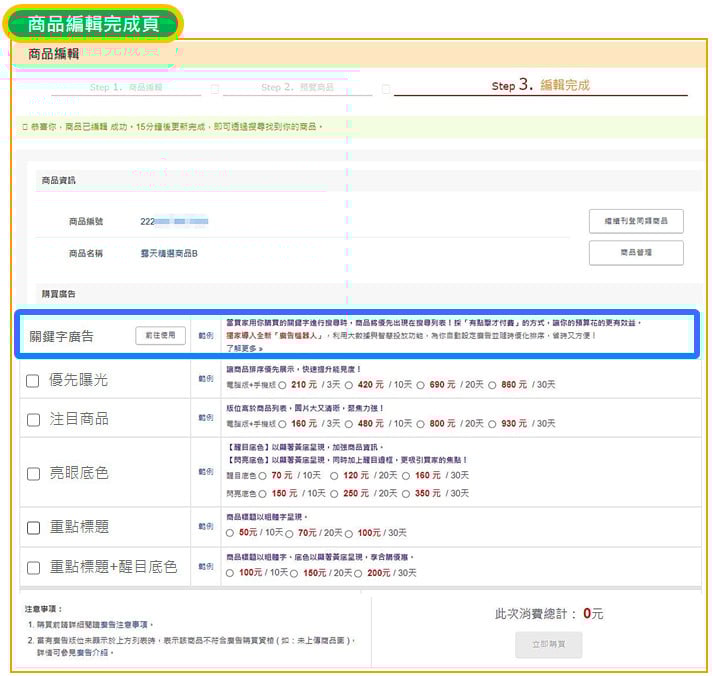
Task: Check the 優先曝光 checkbox
Action: pos(33,381)
